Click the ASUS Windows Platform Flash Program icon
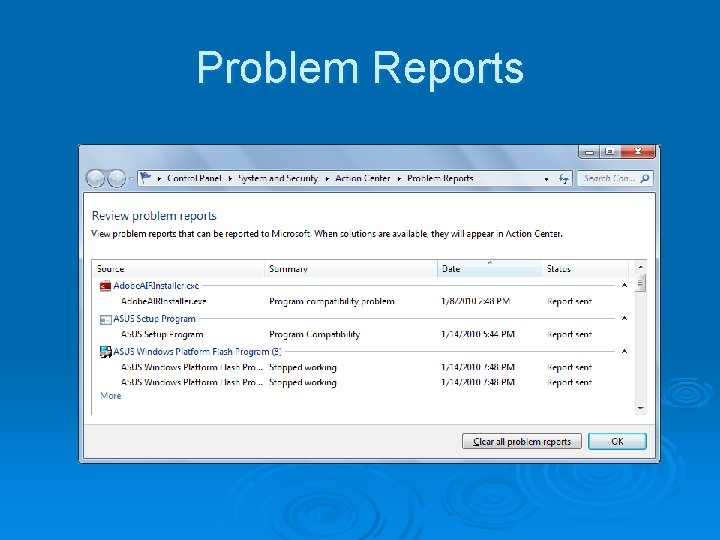 [x=105, y=352]
